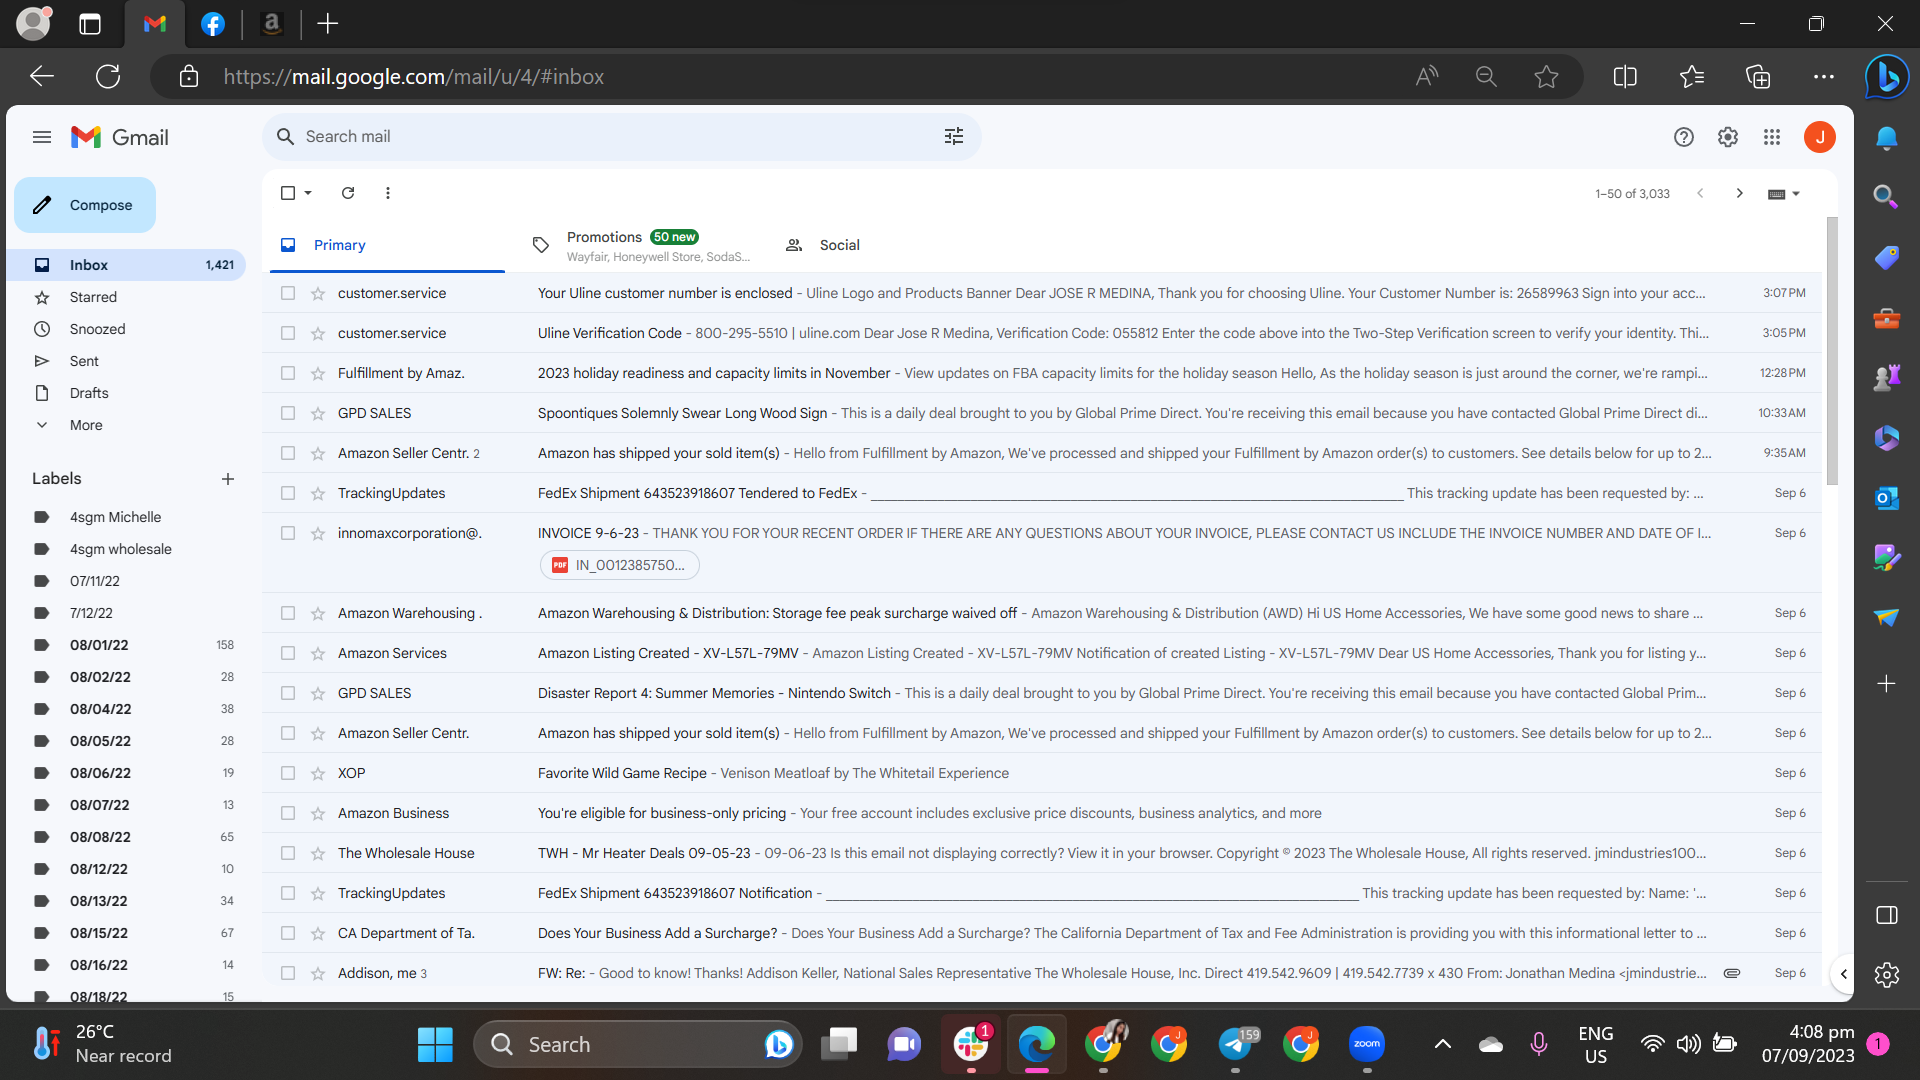Screen dimensions: 1920x1080
Task: Open the Starred folder
Action: tap(93, 297)
